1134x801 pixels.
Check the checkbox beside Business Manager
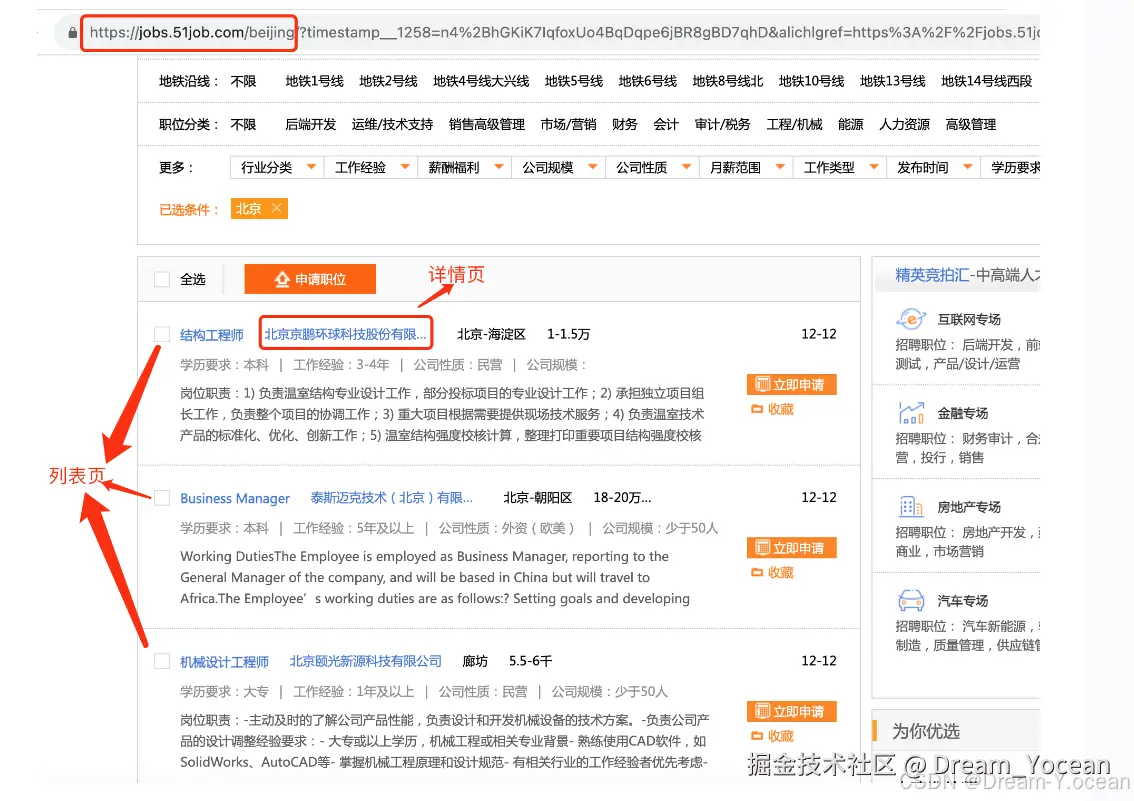[161, 498]
